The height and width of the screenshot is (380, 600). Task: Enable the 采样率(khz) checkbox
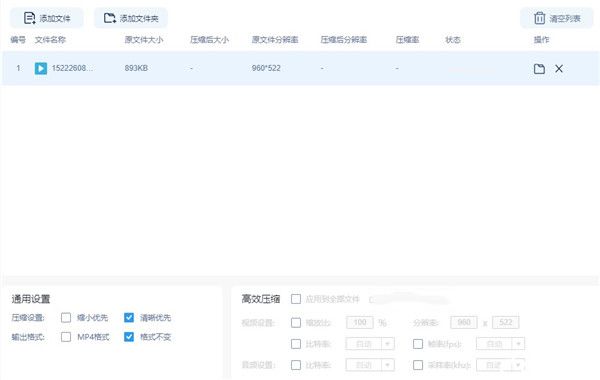tap(418, 365)
